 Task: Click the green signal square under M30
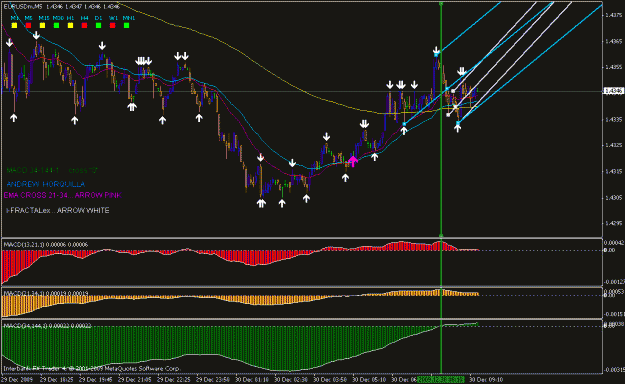pos(57,26)
